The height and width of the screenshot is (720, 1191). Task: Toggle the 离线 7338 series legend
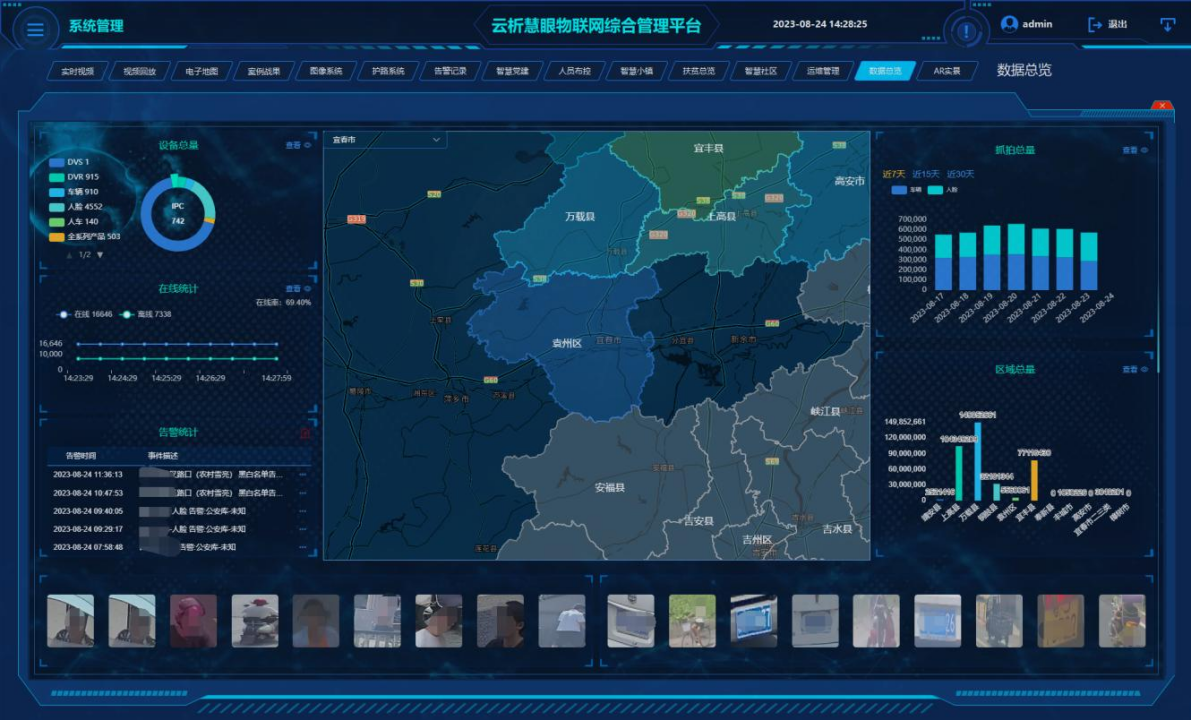[x=147, y=314]
